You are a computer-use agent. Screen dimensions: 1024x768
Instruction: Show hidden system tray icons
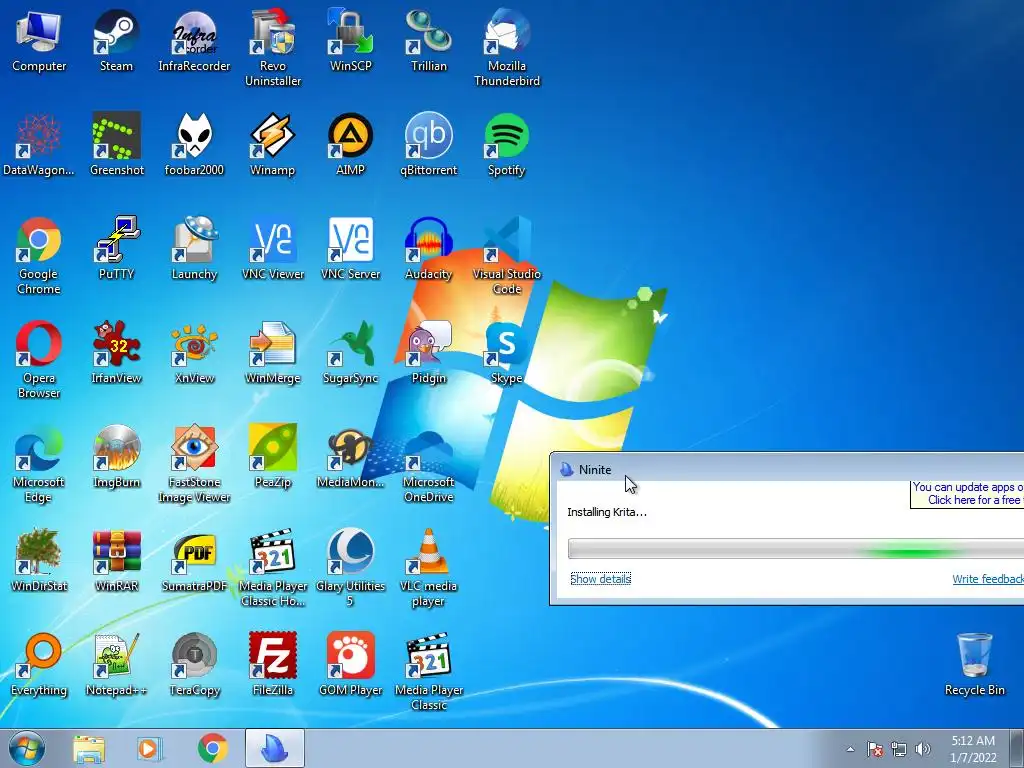[x=850, y=749]
